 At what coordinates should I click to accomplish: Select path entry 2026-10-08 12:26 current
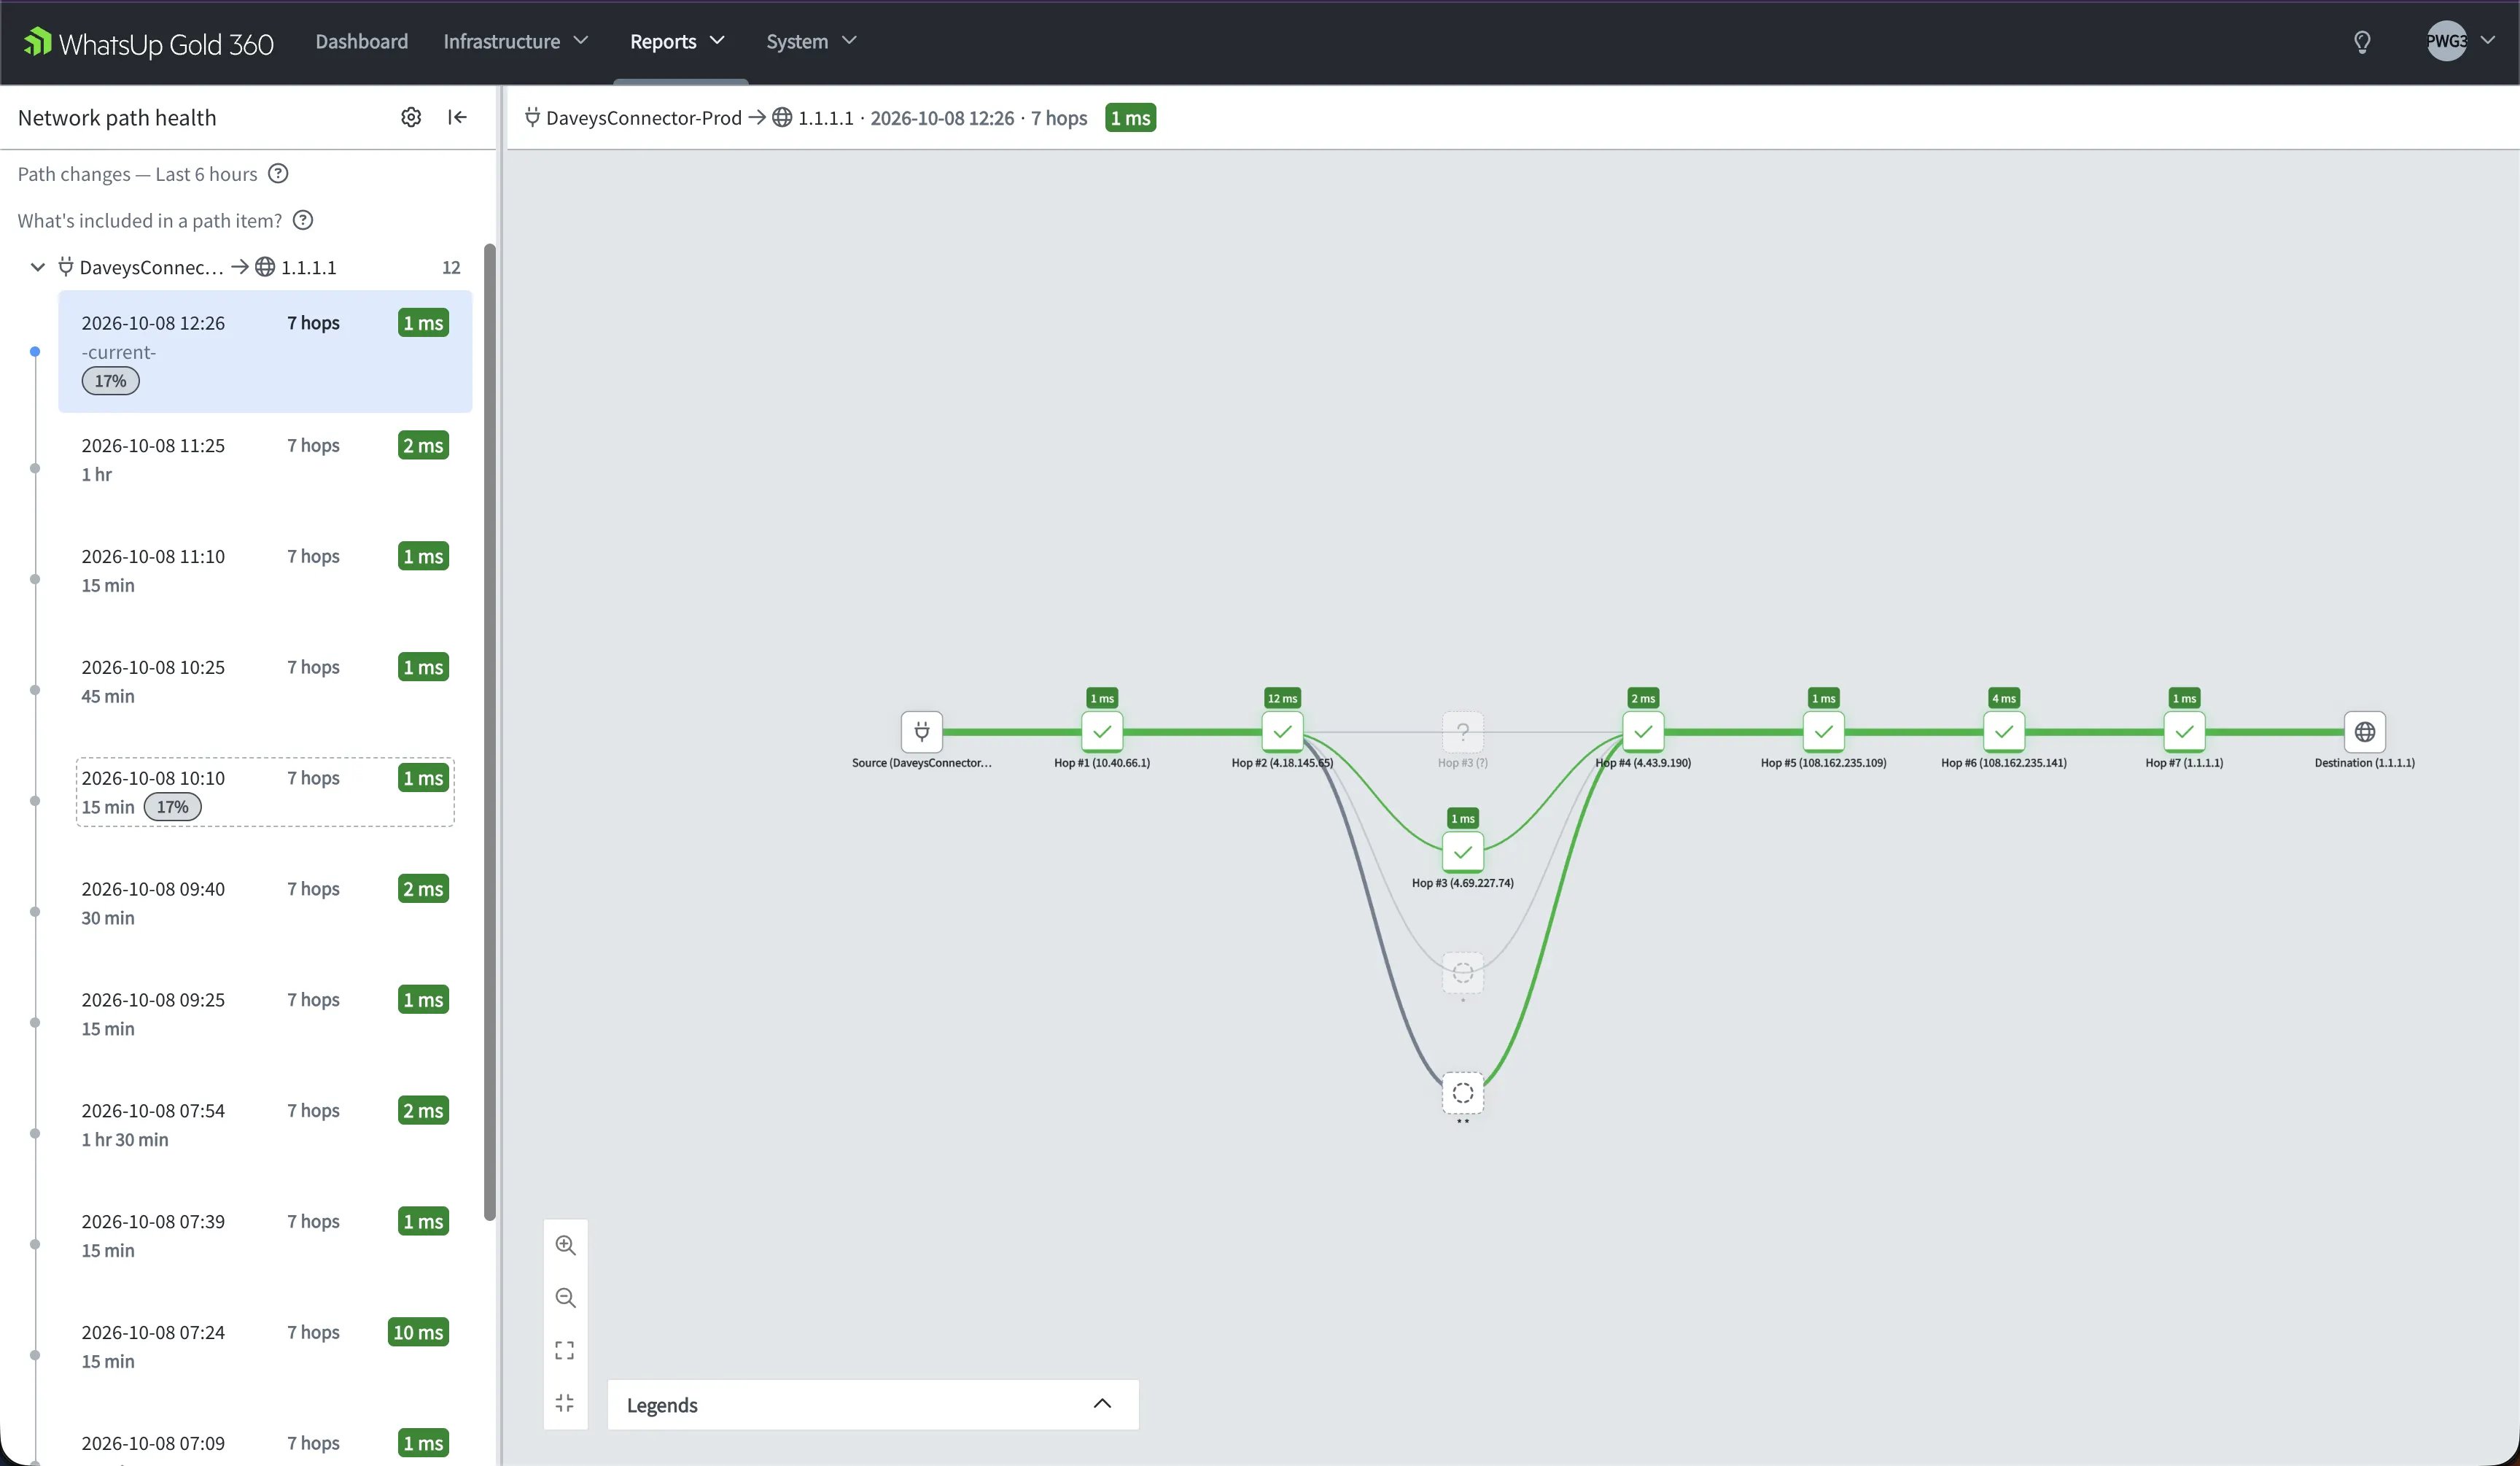(x=265, y=351)
